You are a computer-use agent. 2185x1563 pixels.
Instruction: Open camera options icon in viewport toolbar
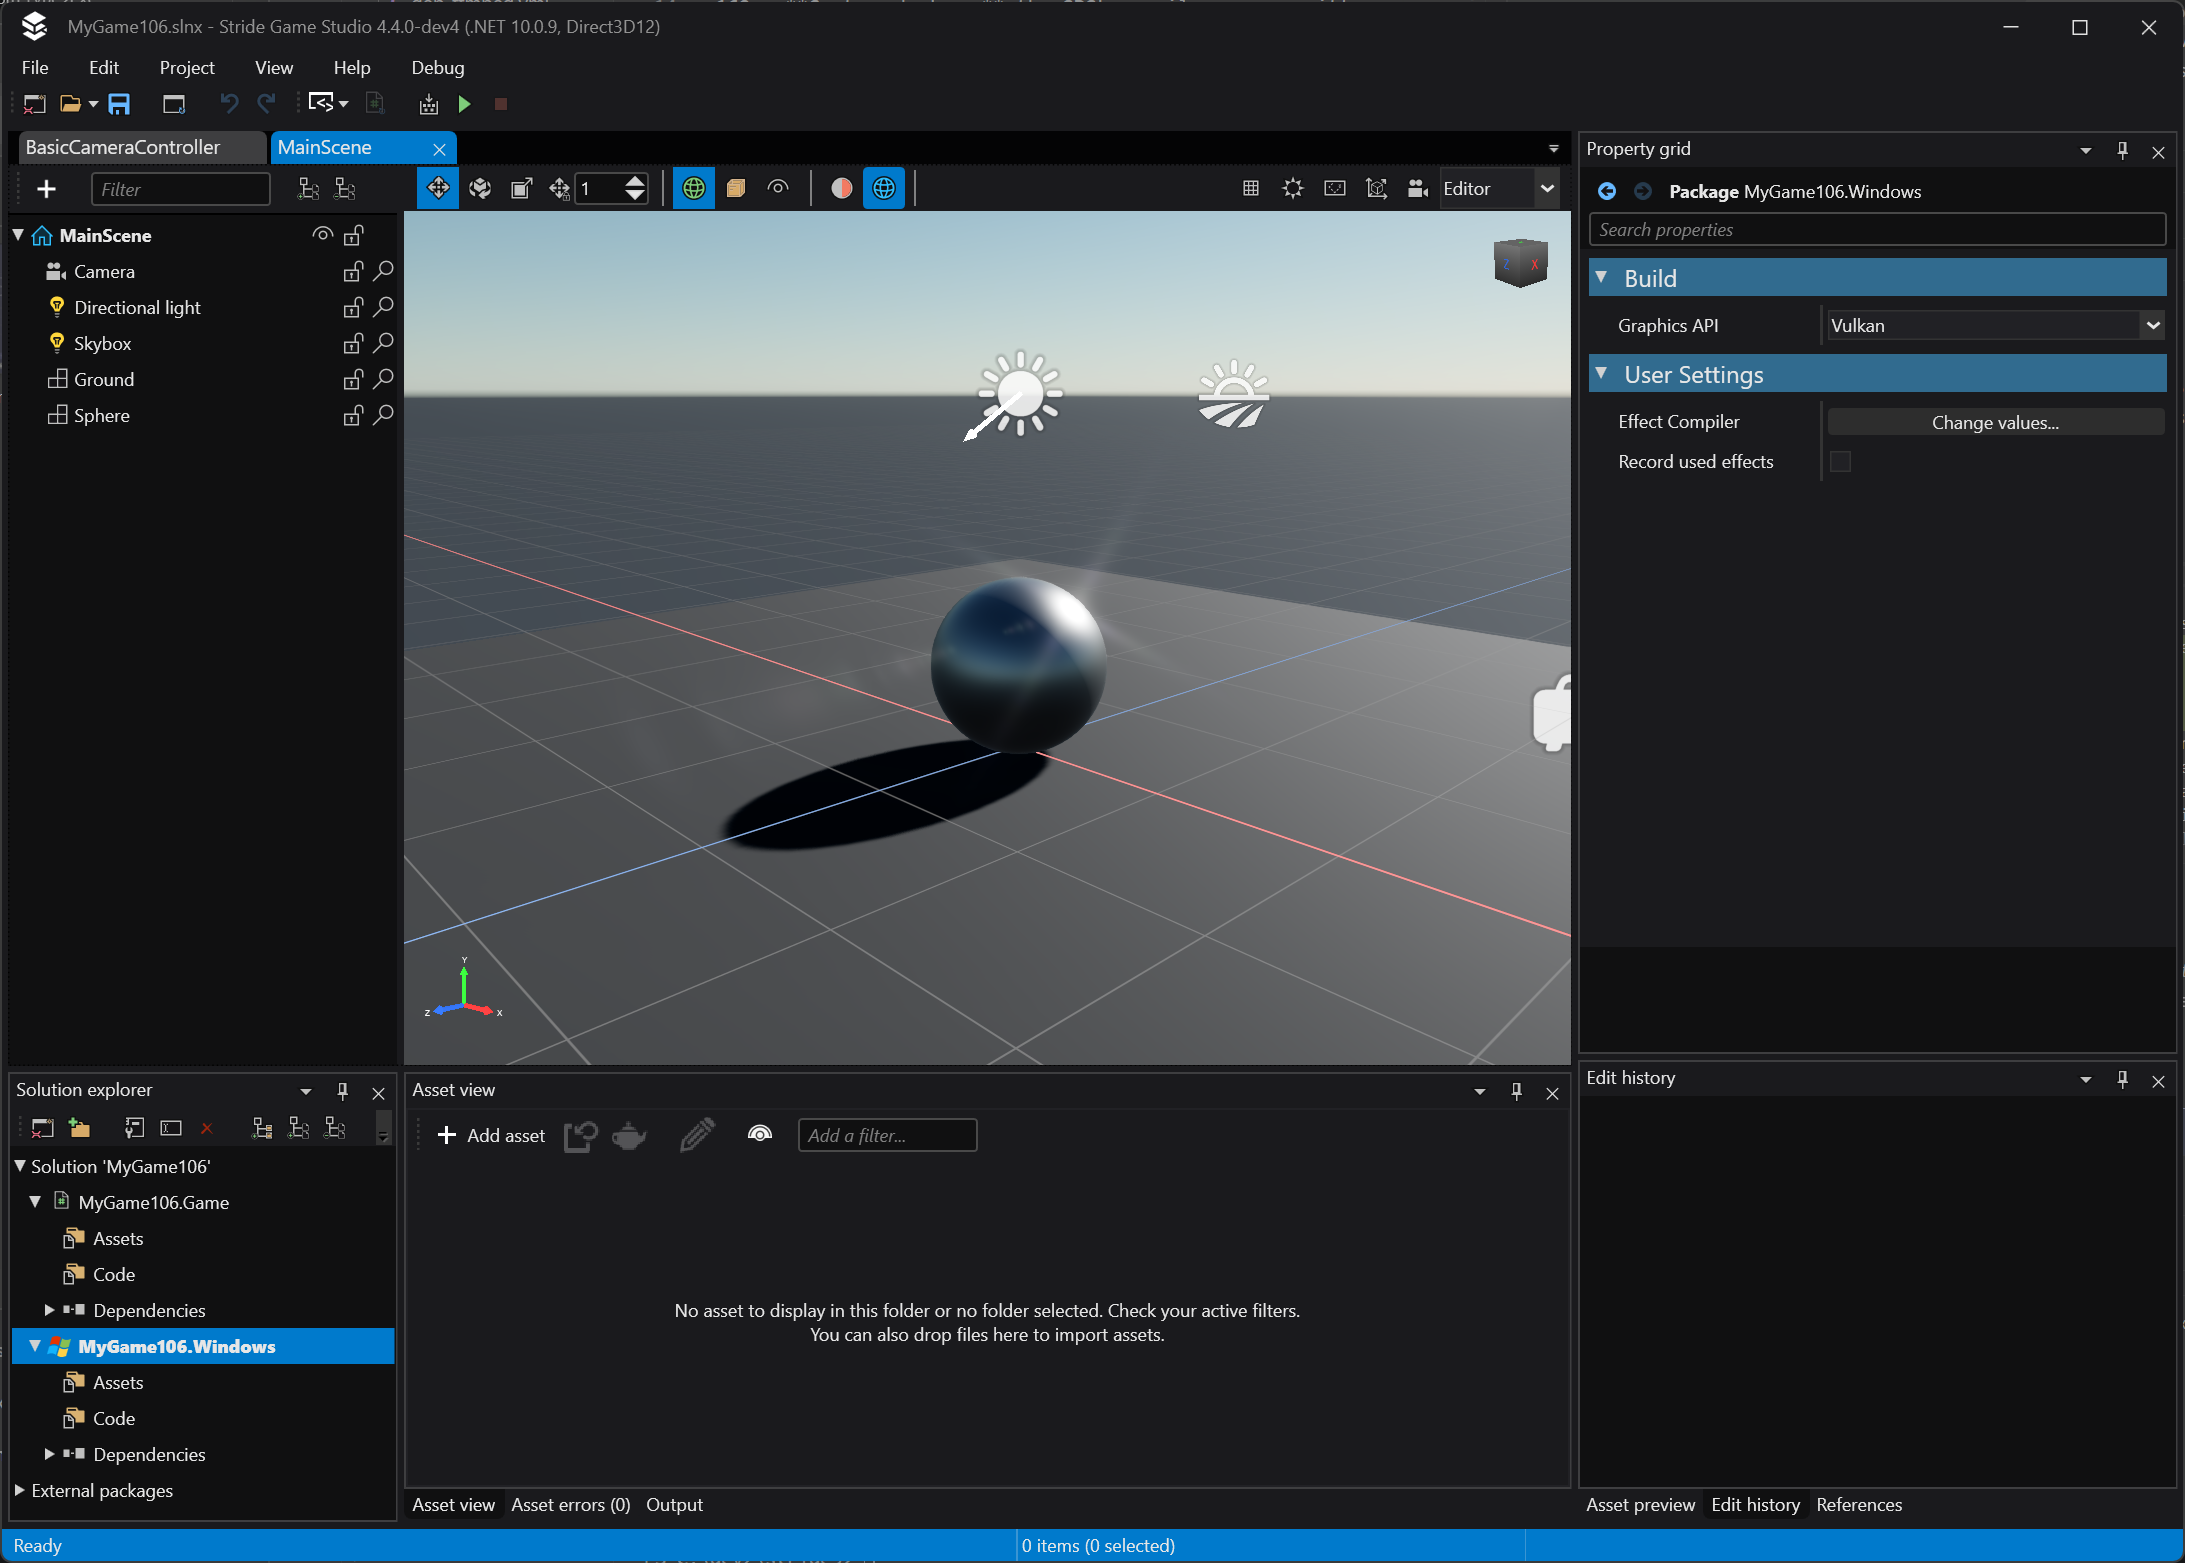[x=1418, y=188]
